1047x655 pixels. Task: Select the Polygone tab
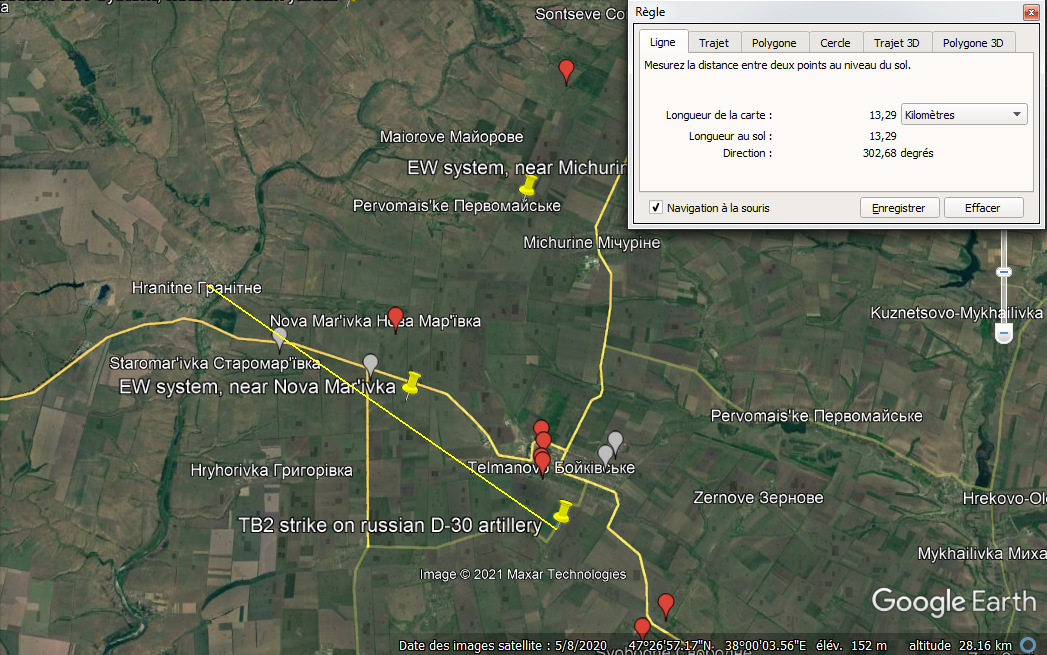774,43
